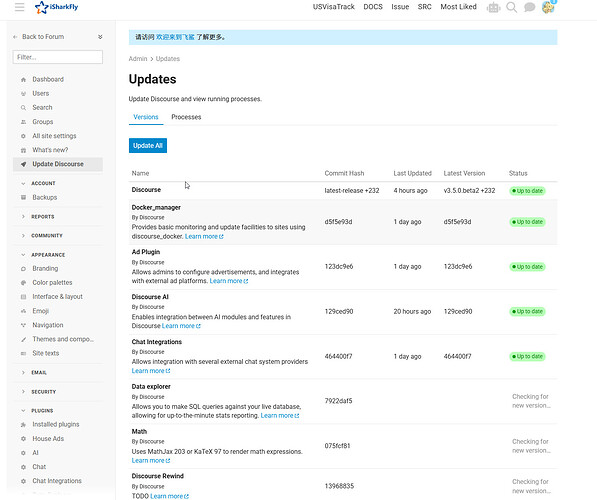Click the Color palettes icon

(23, 283)
